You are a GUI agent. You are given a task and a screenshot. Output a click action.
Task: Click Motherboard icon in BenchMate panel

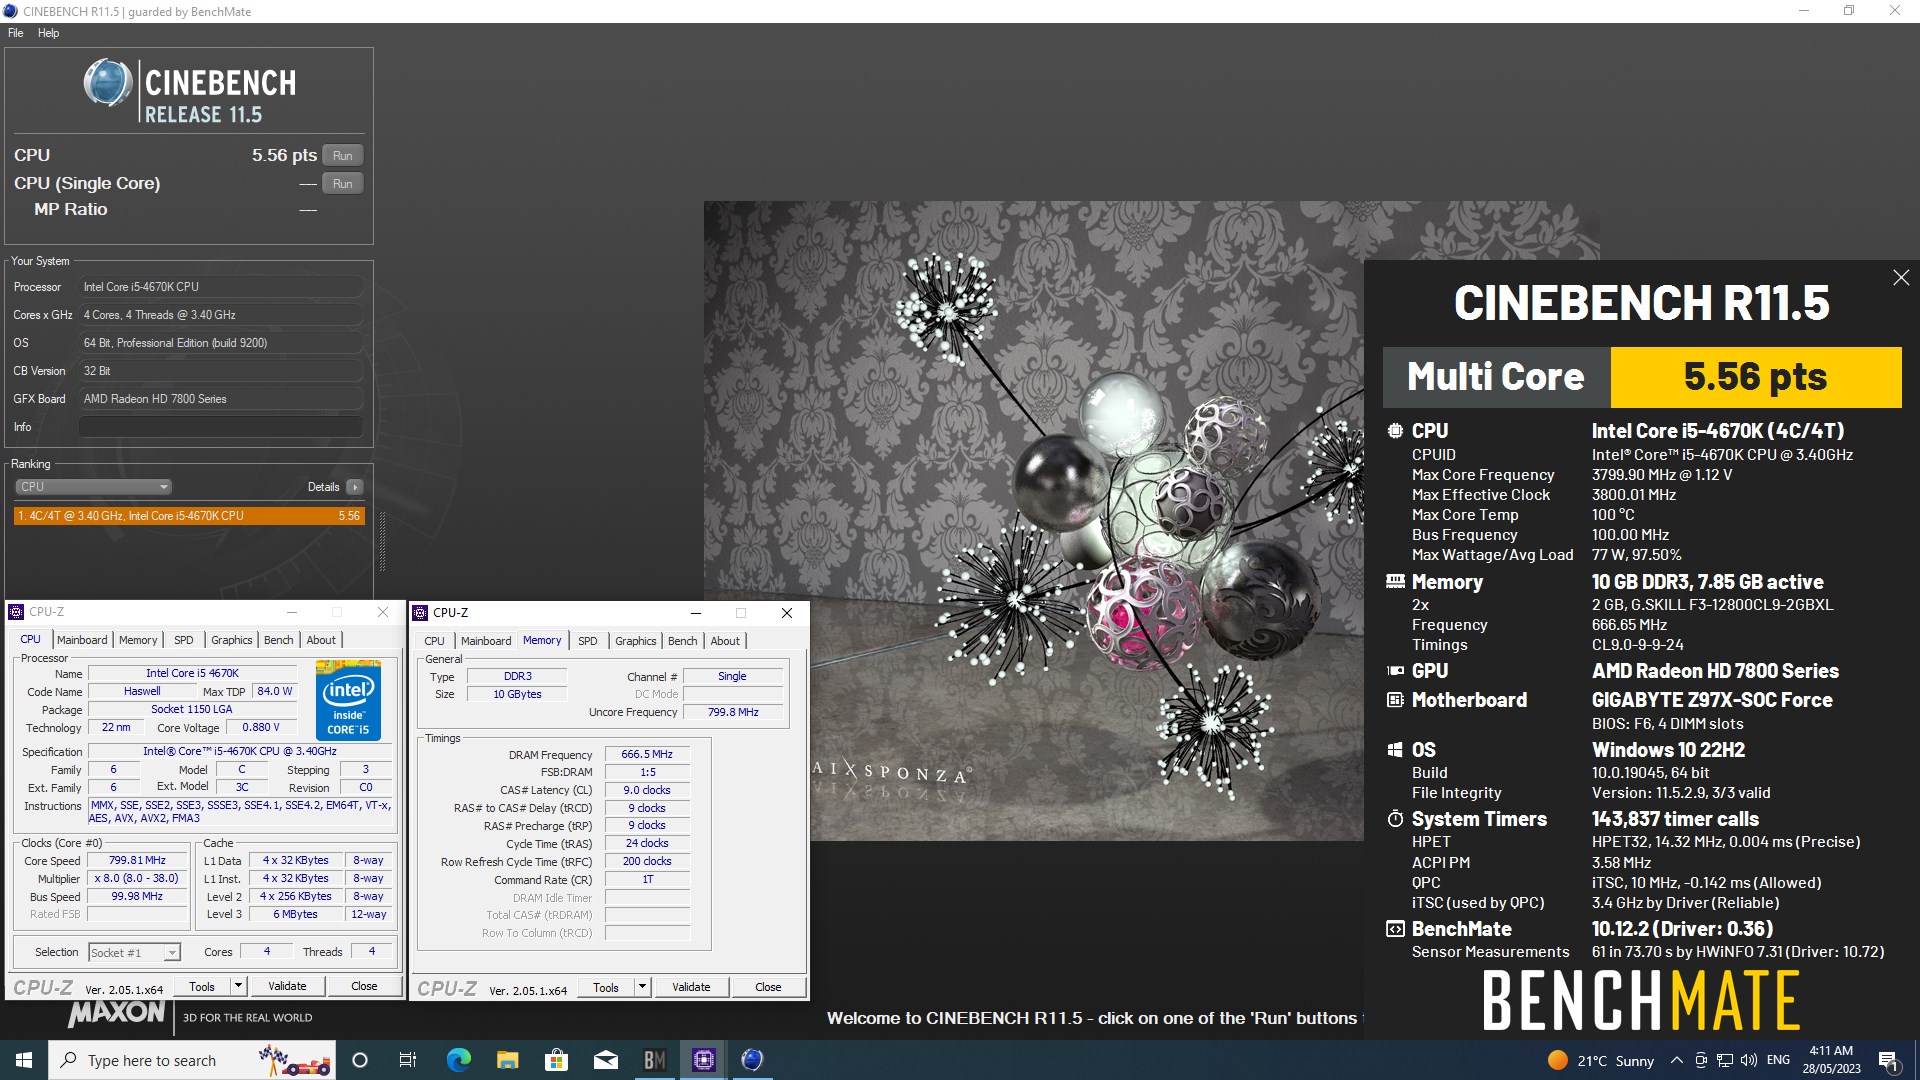point(1395,700)
